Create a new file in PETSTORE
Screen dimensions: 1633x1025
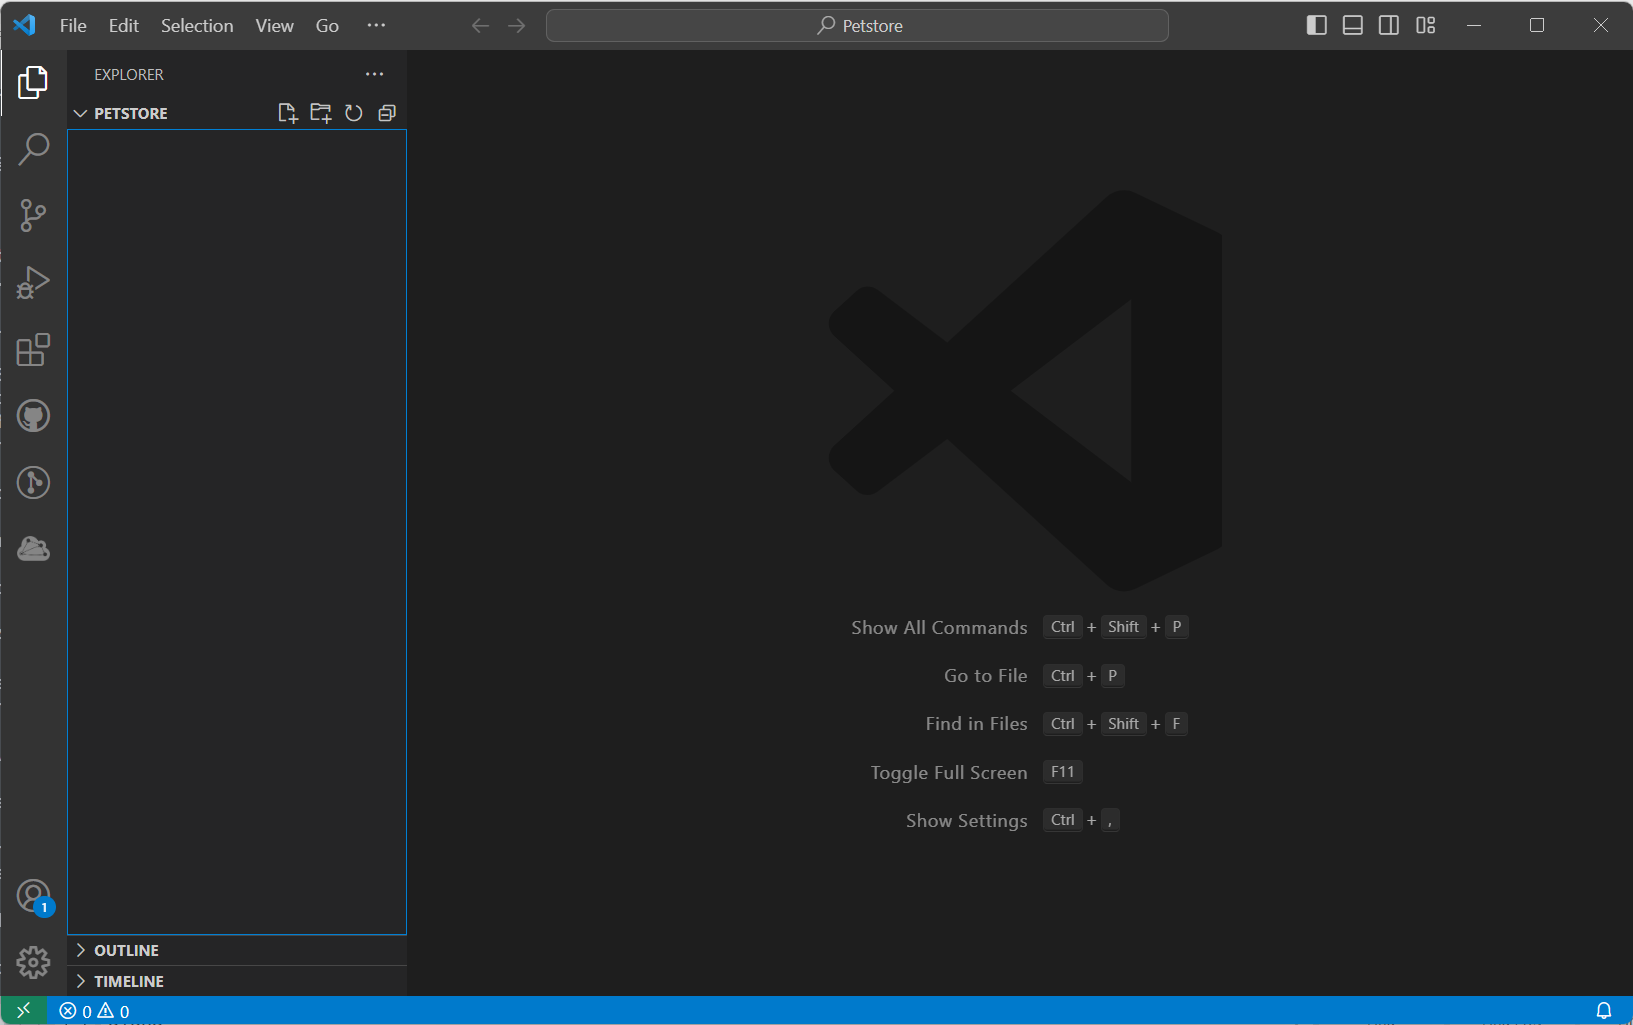coord(288,113)
